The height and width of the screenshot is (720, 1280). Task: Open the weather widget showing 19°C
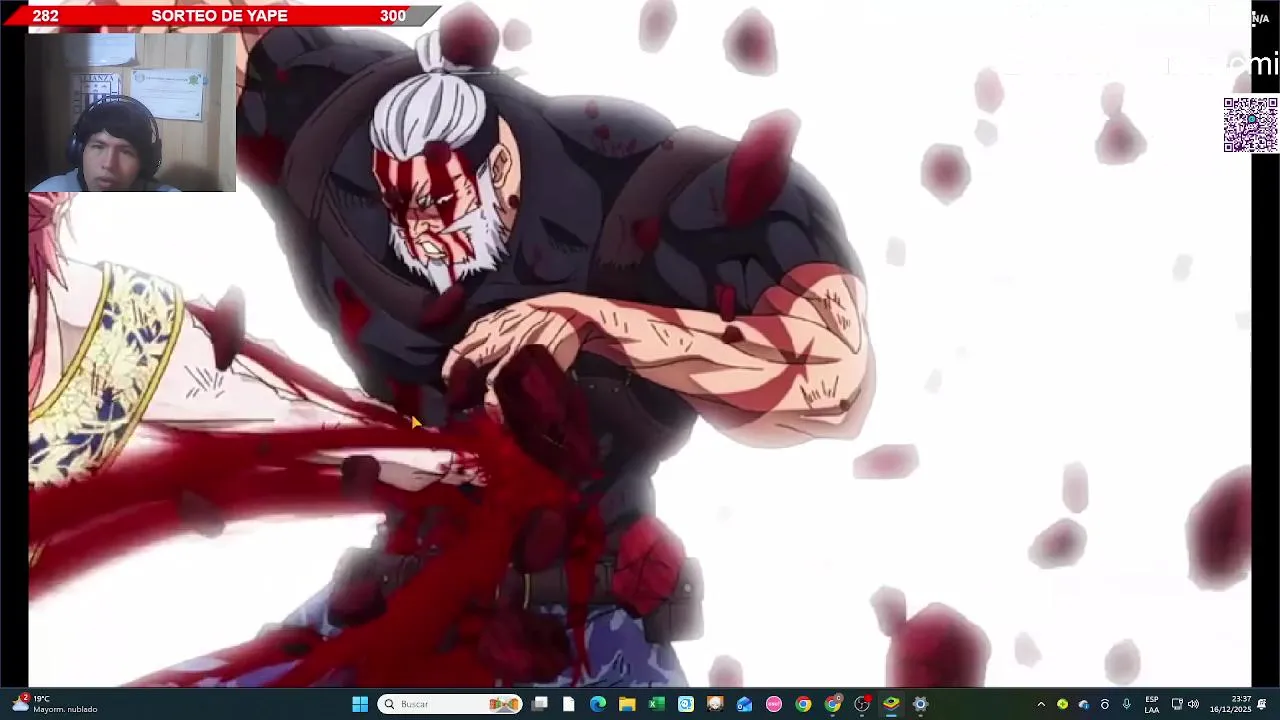[x=55, y=704]
